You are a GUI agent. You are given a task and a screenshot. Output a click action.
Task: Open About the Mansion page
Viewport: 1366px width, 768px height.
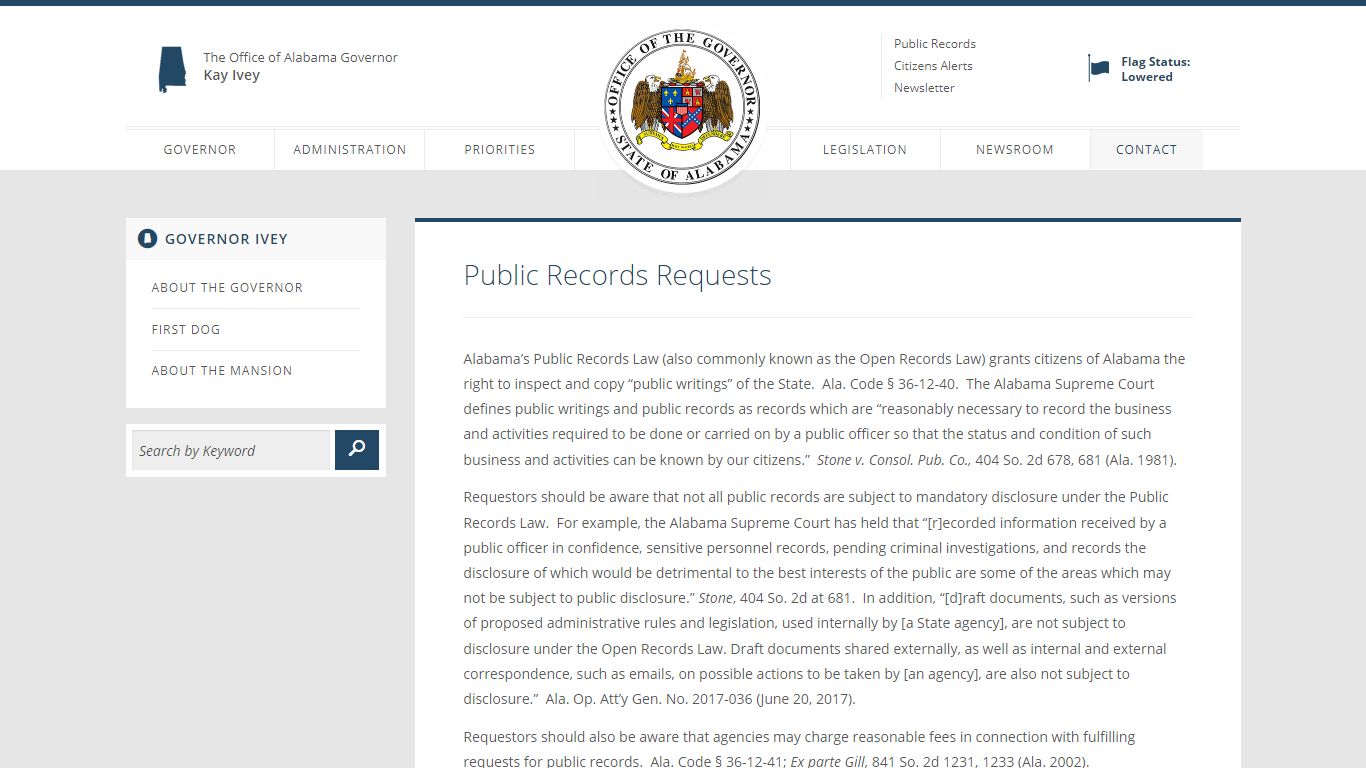[x=222, y=371]
